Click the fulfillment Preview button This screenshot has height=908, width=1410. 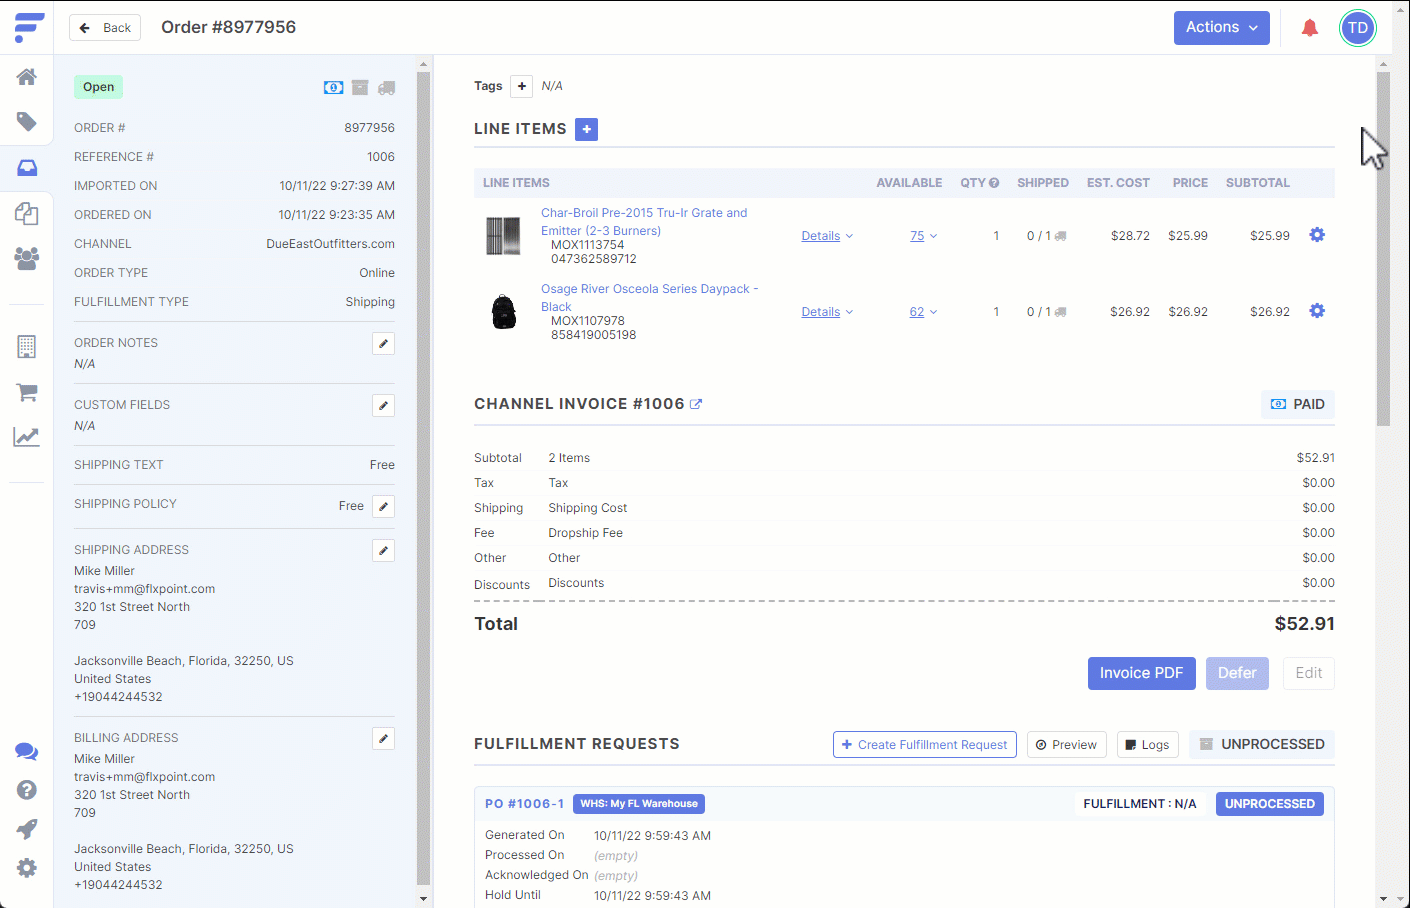[1066, 745]
